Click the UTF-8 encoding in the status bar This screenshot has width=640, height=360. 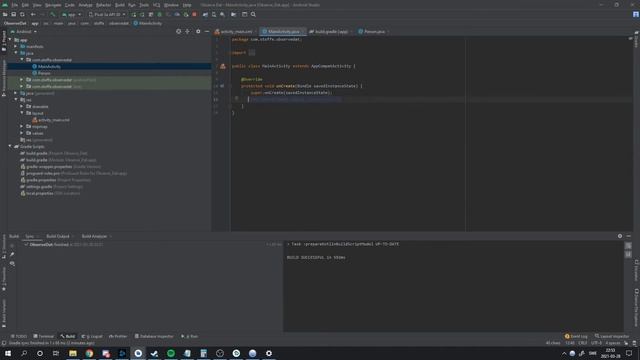tap(596, 343)
